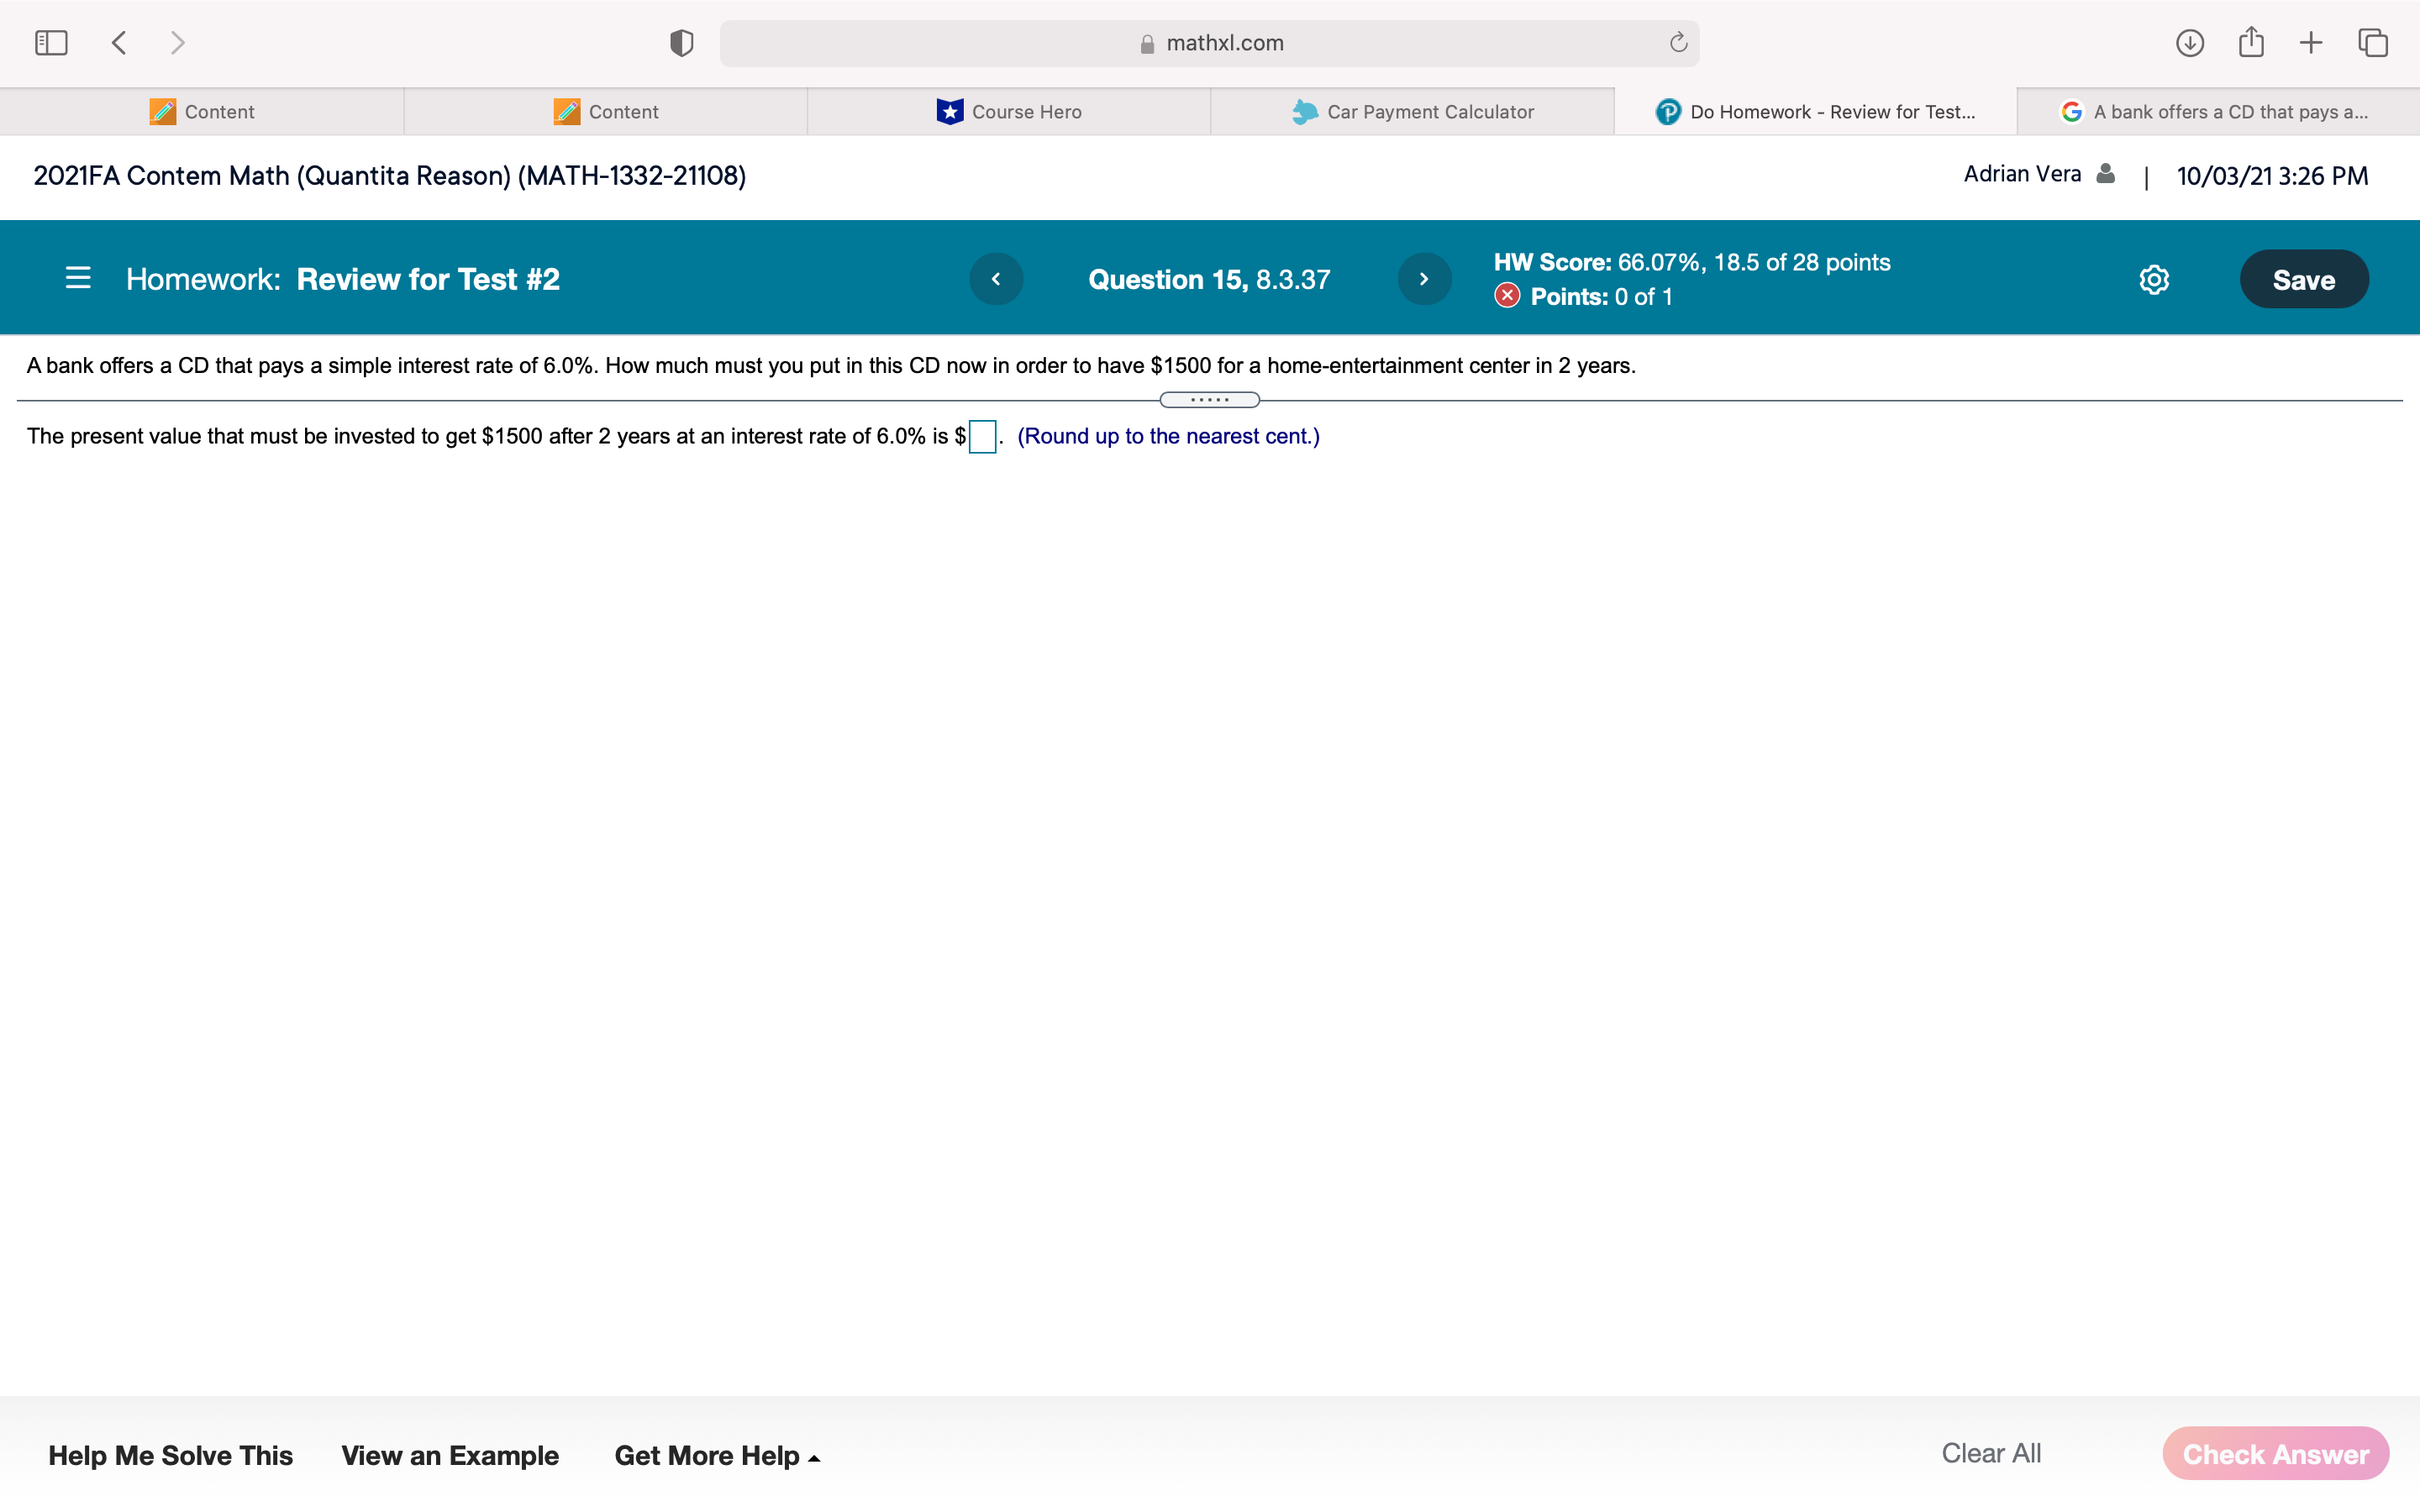Open the Safari downloads icon

(2190, 43)
